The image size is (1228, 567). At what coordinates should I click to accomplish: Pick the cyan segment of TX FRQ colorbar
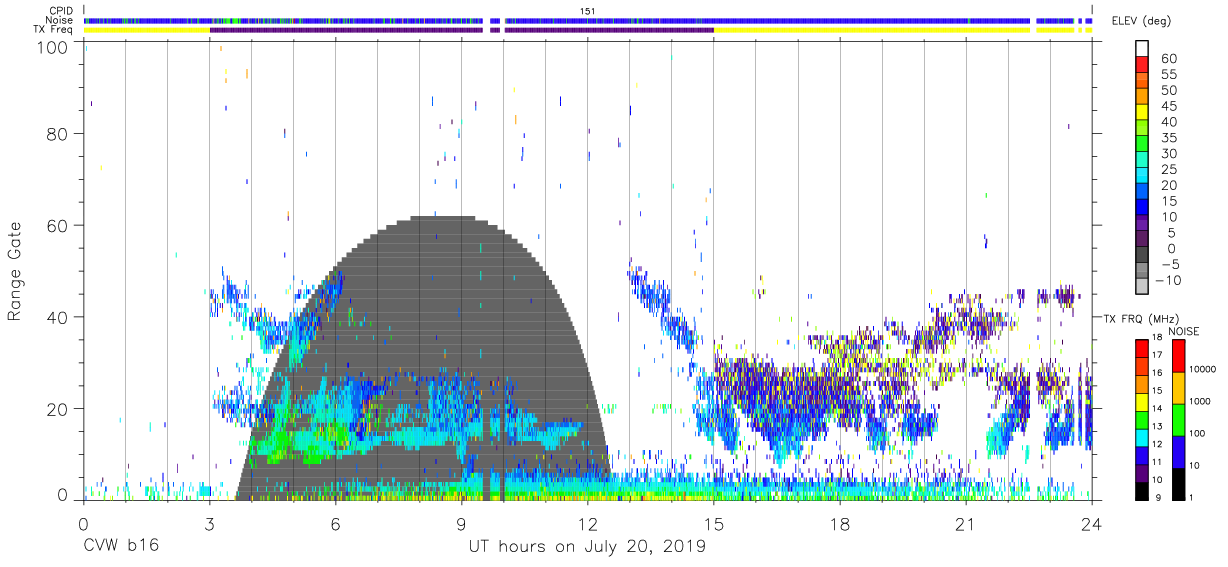pyautogui.click(x=1143, y=436)
